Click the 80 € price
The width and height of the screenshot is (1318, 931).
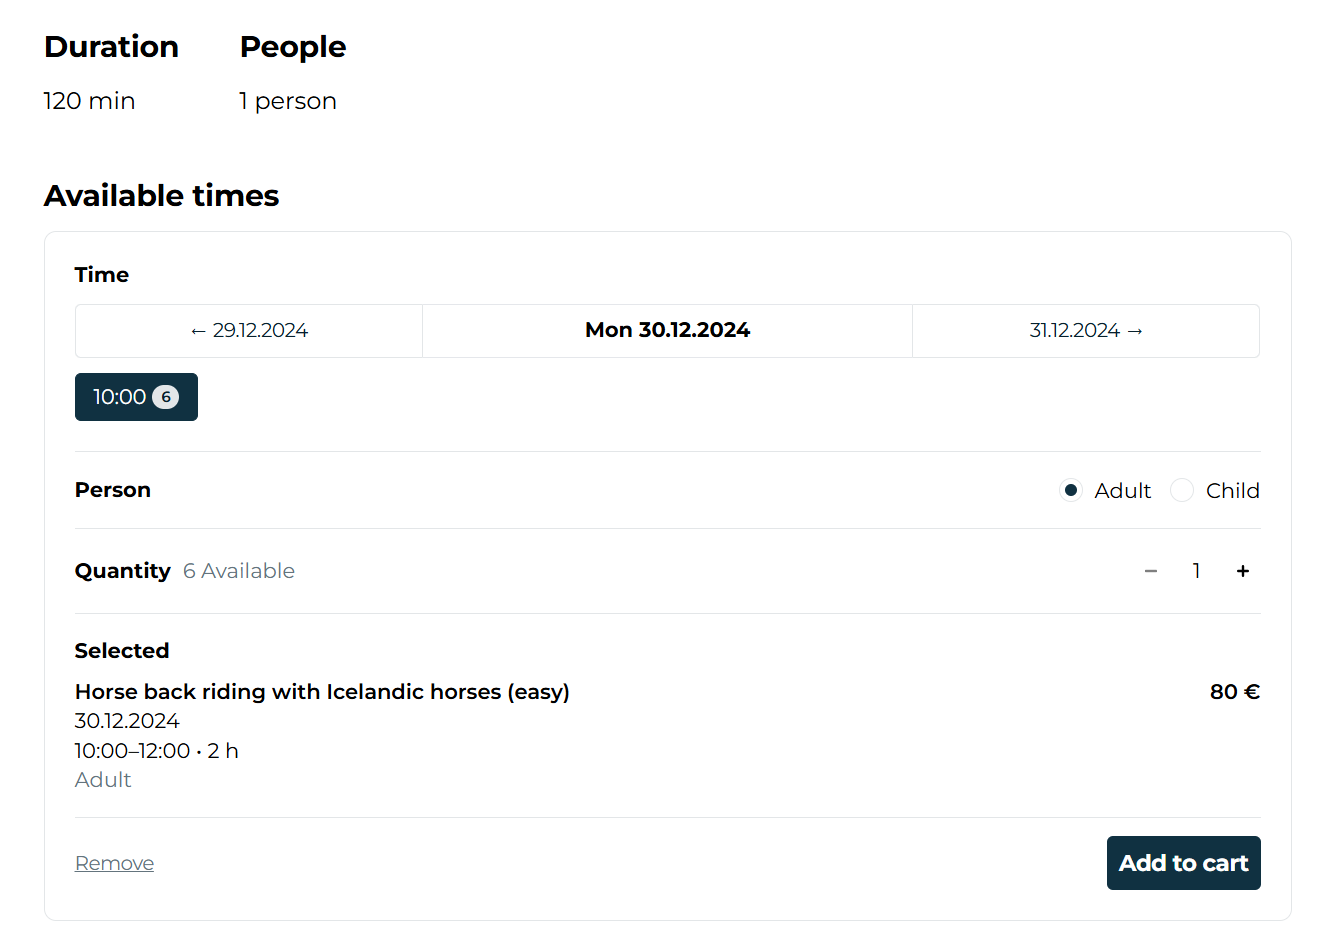pyautogui.click(x=1234, y=692)
